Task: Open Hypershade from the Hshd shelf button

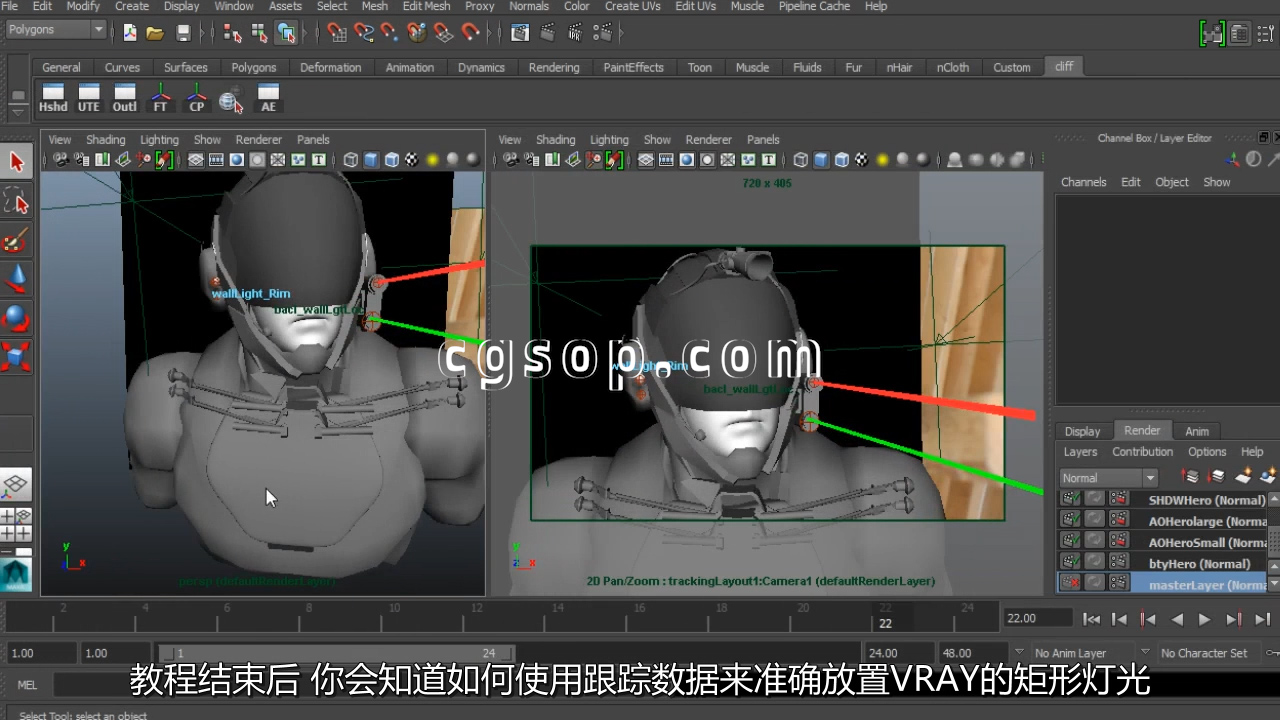Action: (x=53, y=98)
